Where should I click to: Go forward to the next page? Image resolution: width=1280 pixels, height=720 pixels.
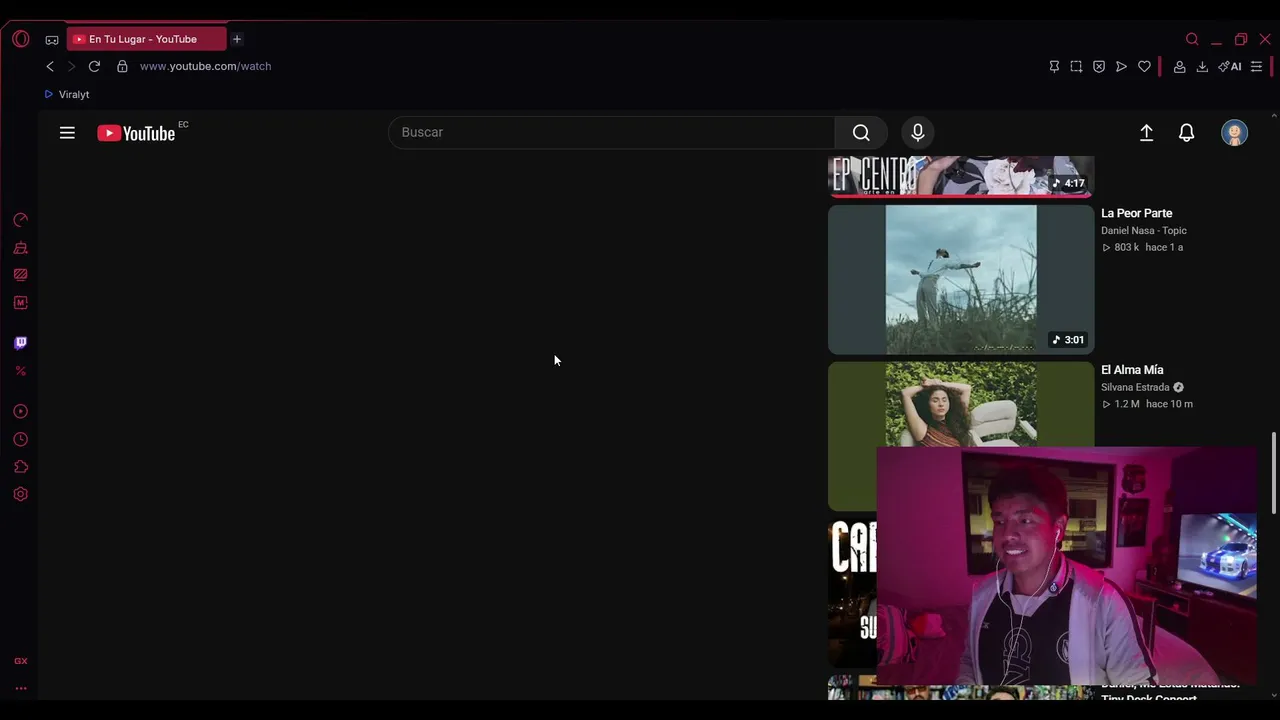tap(71, 66)
